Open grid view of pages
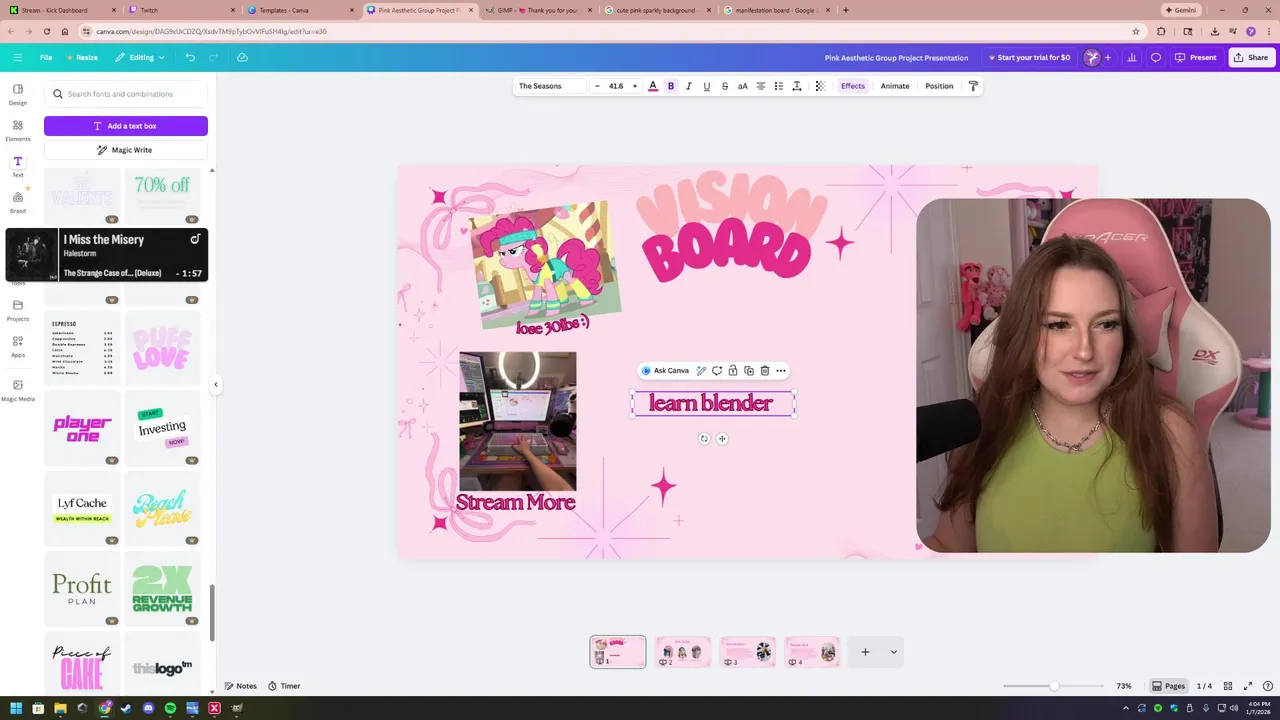 coord(1228,686)
